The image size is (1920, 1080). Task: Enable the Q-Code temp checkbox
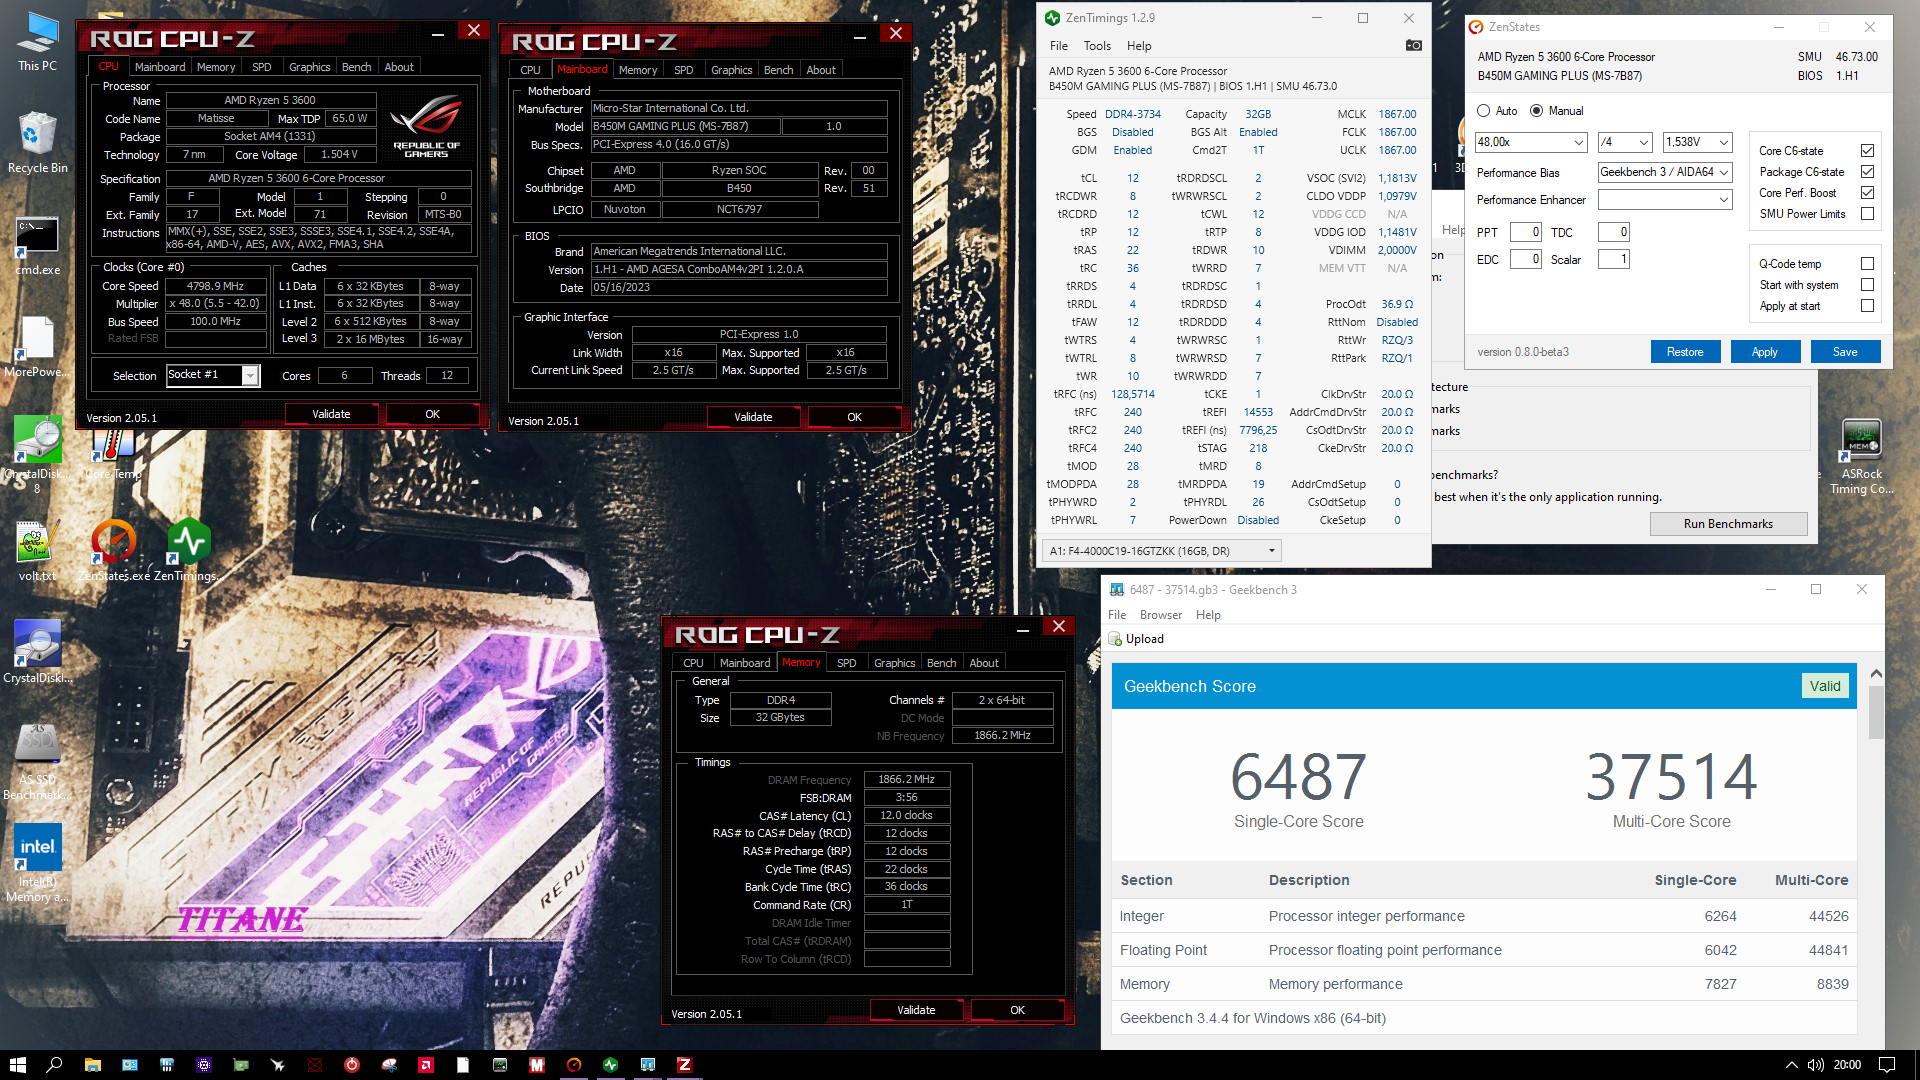click(x=1867, y=264)
